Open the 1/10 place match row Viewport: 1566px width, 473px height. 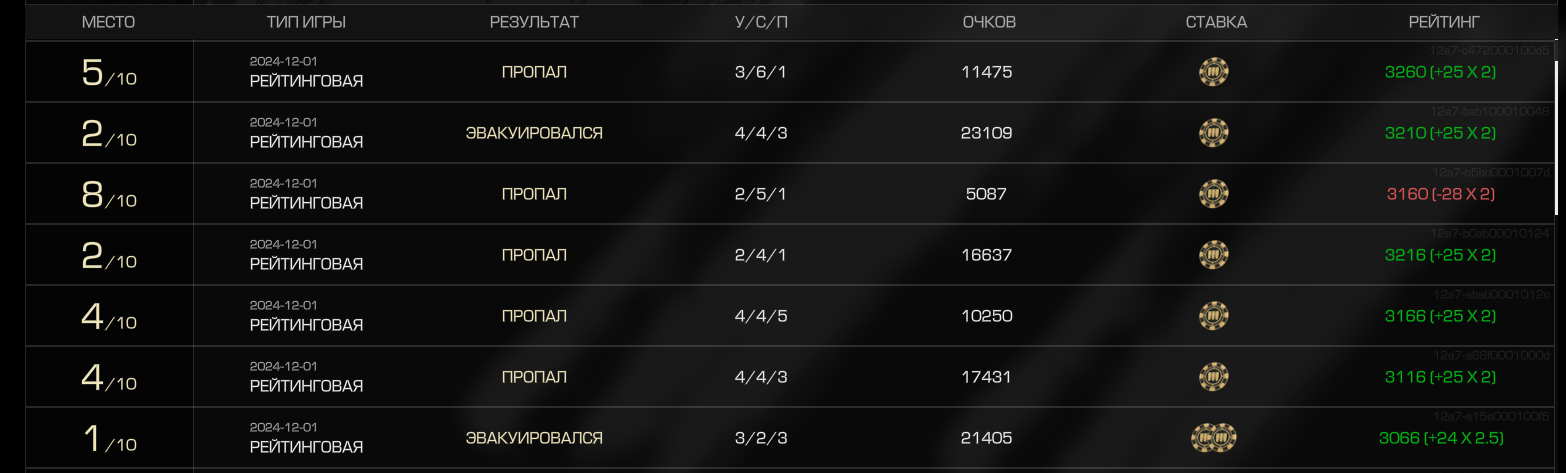[x=790, y=438]
